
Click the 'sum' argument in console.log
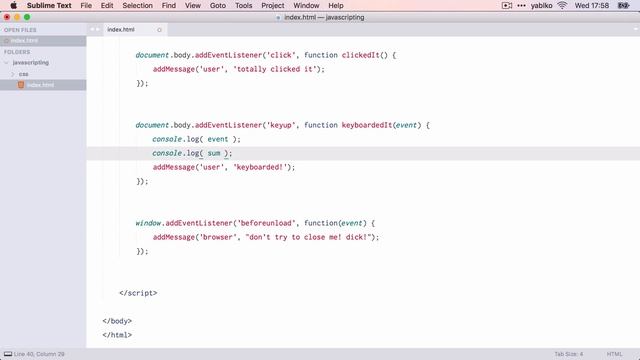(x=214, y=153)
